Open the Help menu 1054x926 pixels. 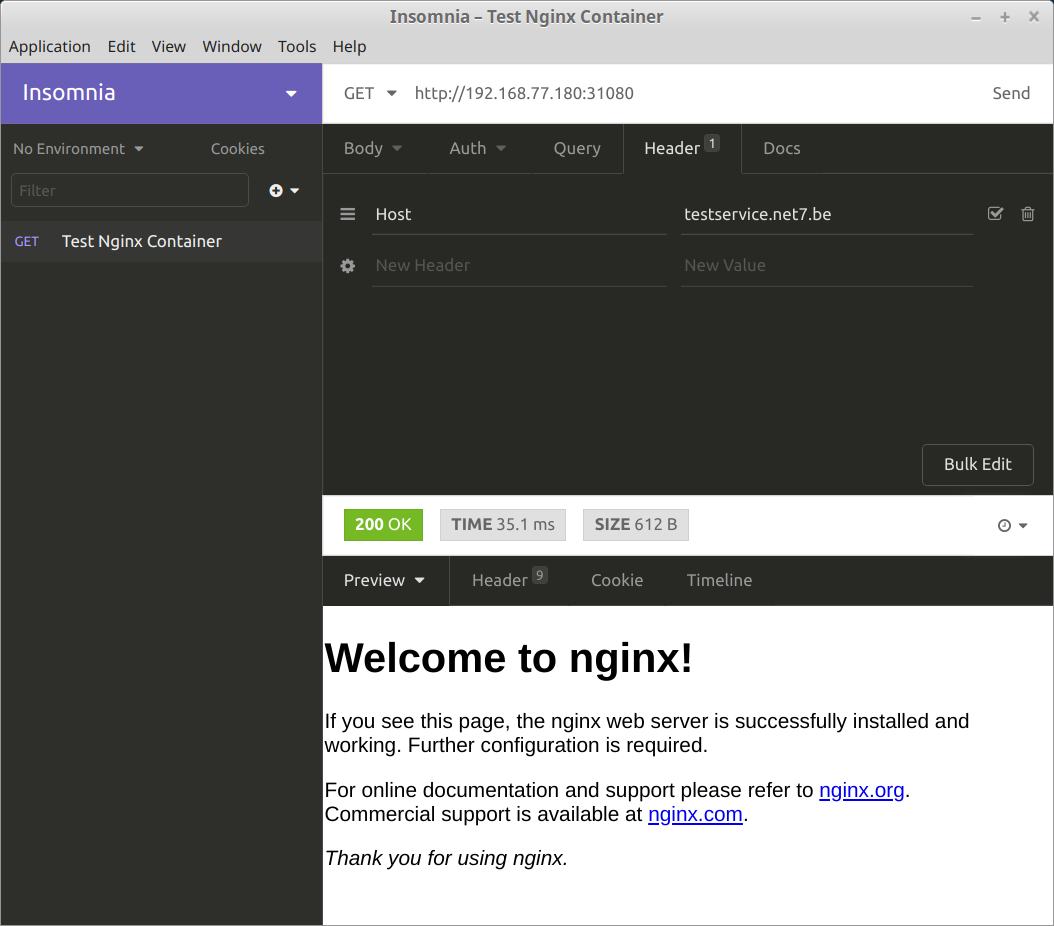(350, 46)
